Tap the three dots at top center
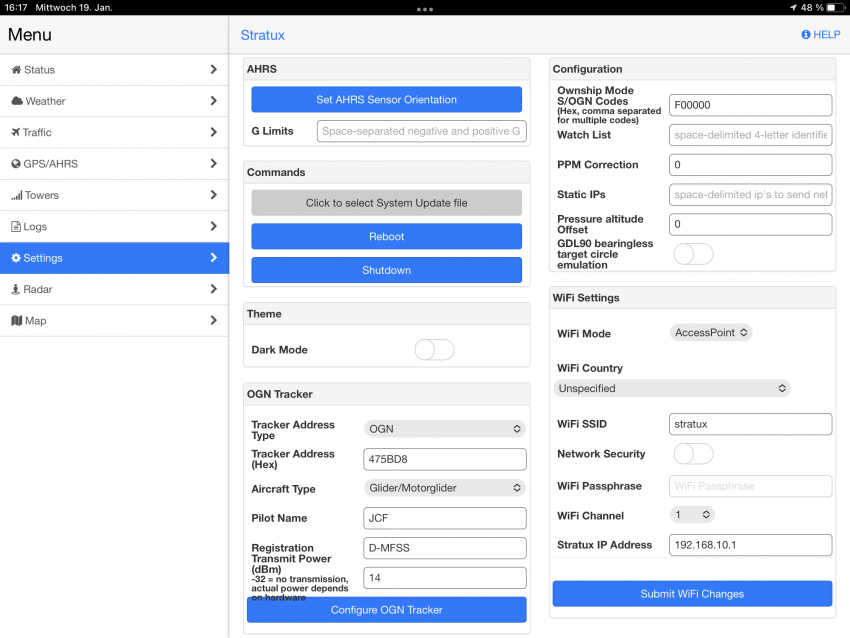Viewport: 850px width, 638px height. click(425, 9)
